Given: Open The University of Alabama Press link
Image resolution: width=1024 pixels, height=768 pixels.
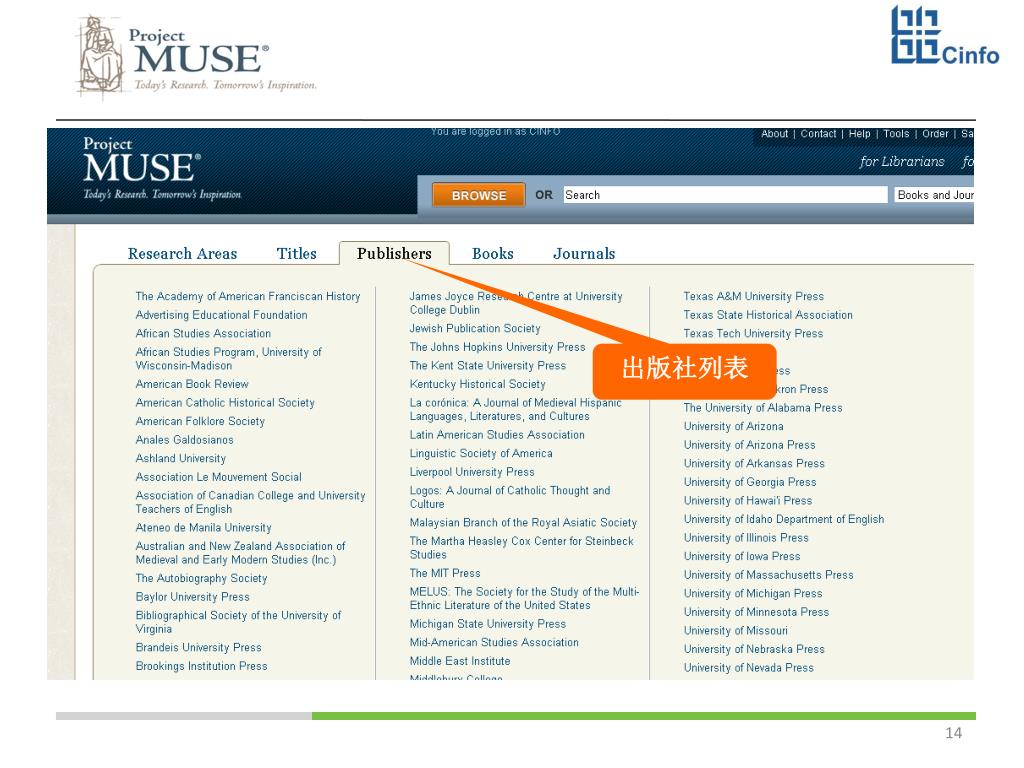Looking at the screenshot, I should click(x=763, y=408).
